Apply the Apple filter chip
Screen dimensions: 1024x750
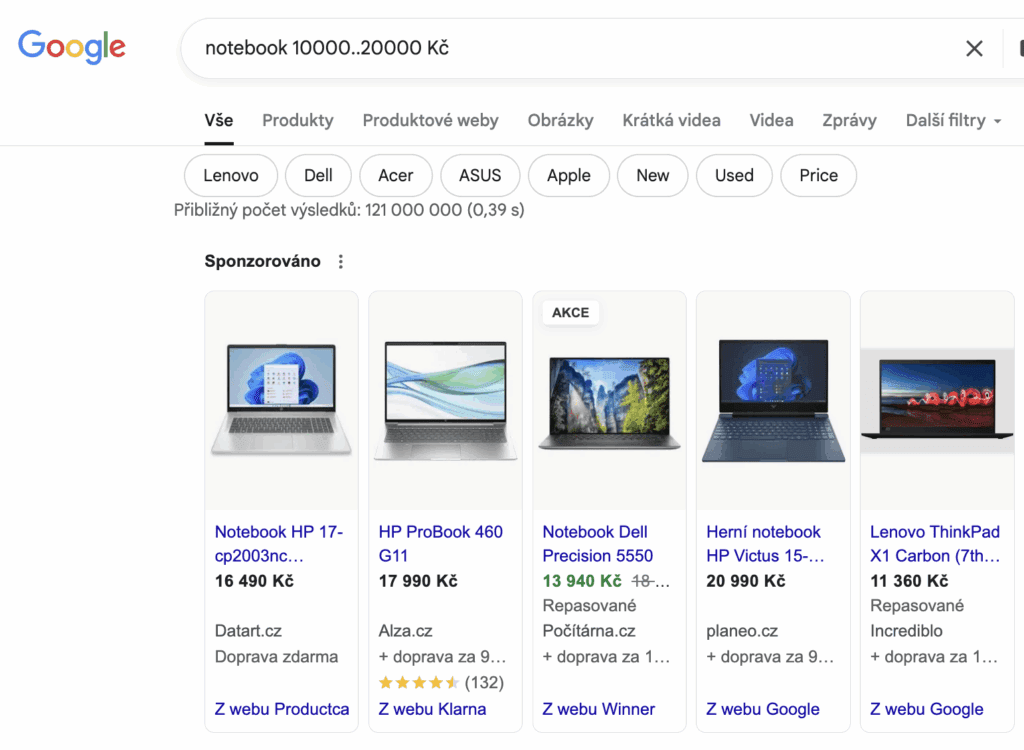pyautogui.click(x=569, y=176)
